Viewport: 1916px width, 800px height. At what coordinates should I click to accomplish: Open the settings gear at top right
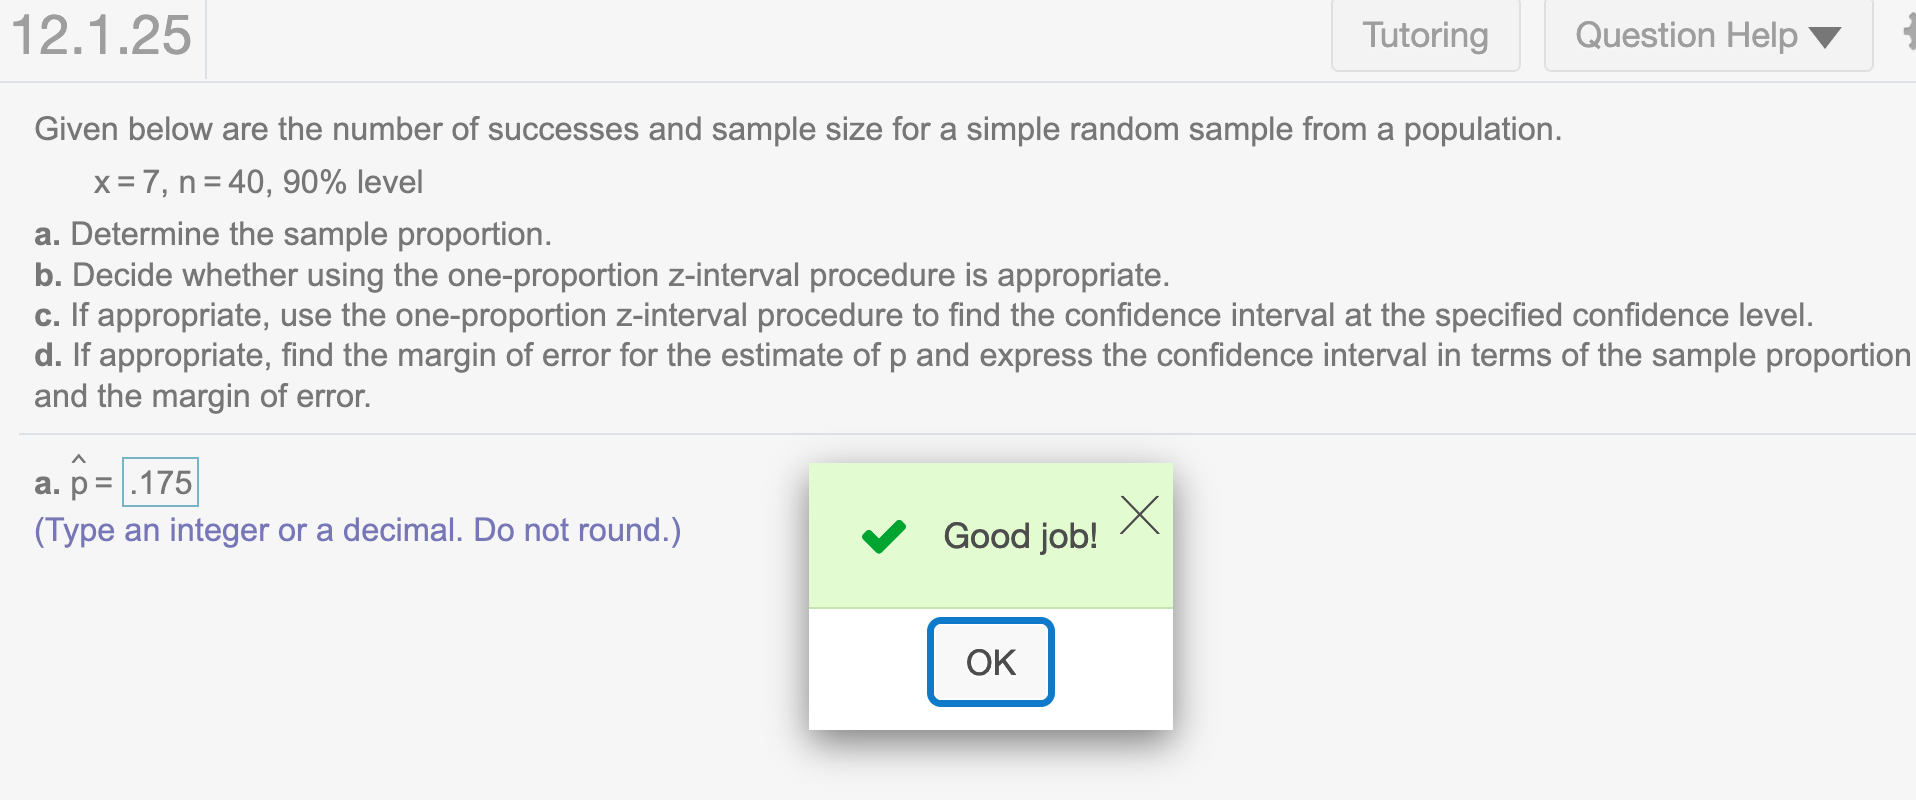tap(1908, 34)
